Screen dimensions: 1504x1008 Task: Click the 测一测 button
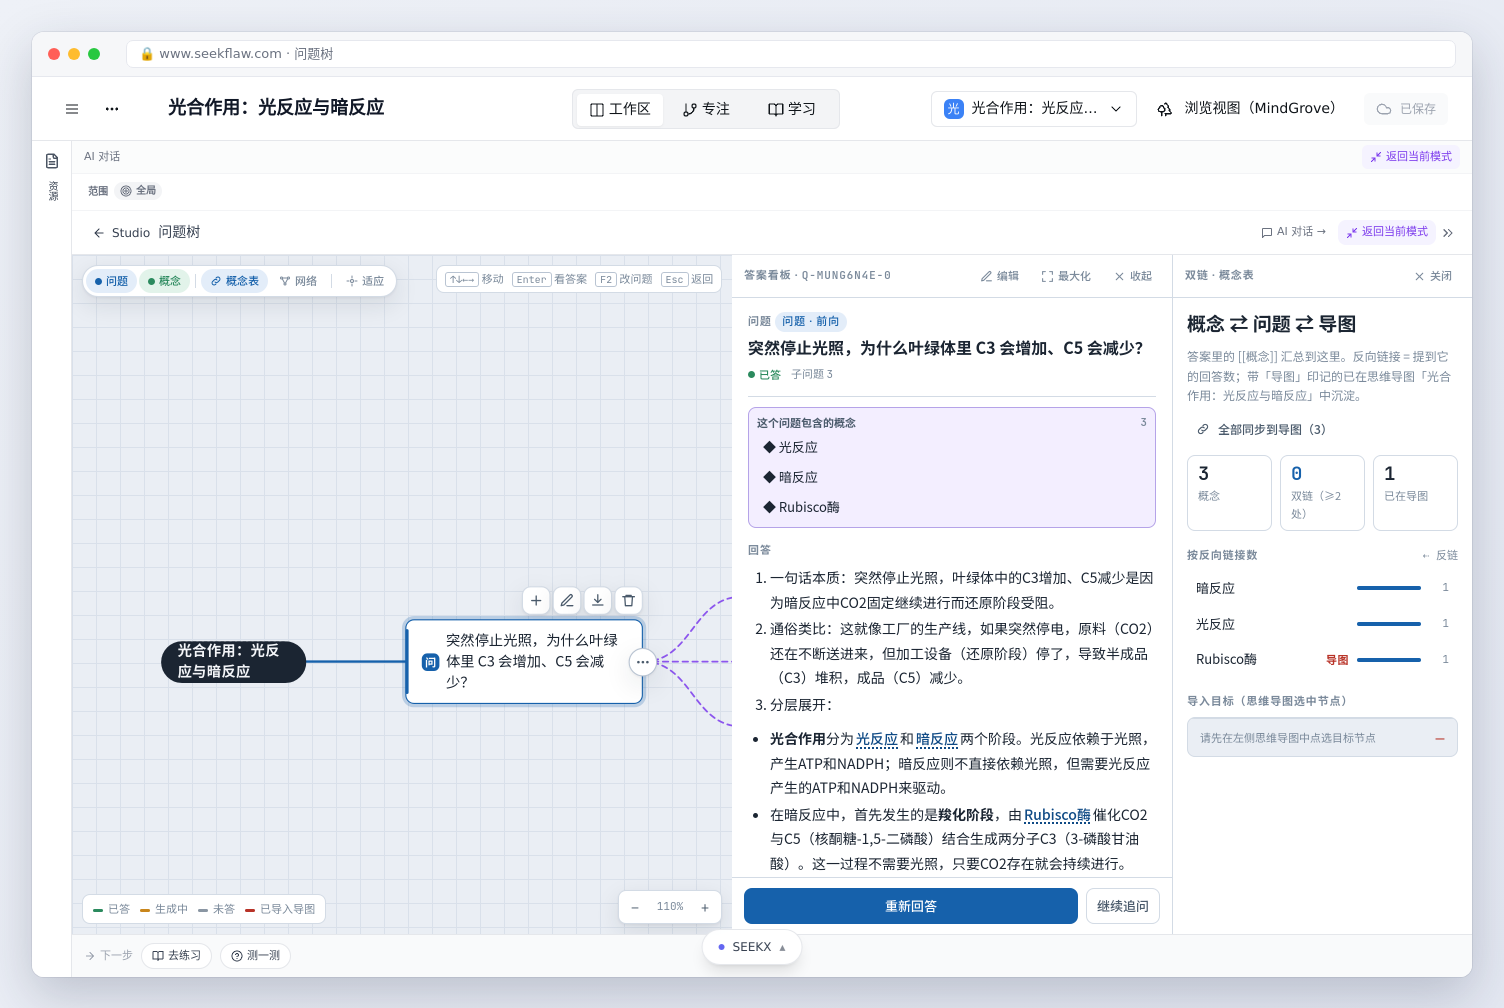coord(255,955)
